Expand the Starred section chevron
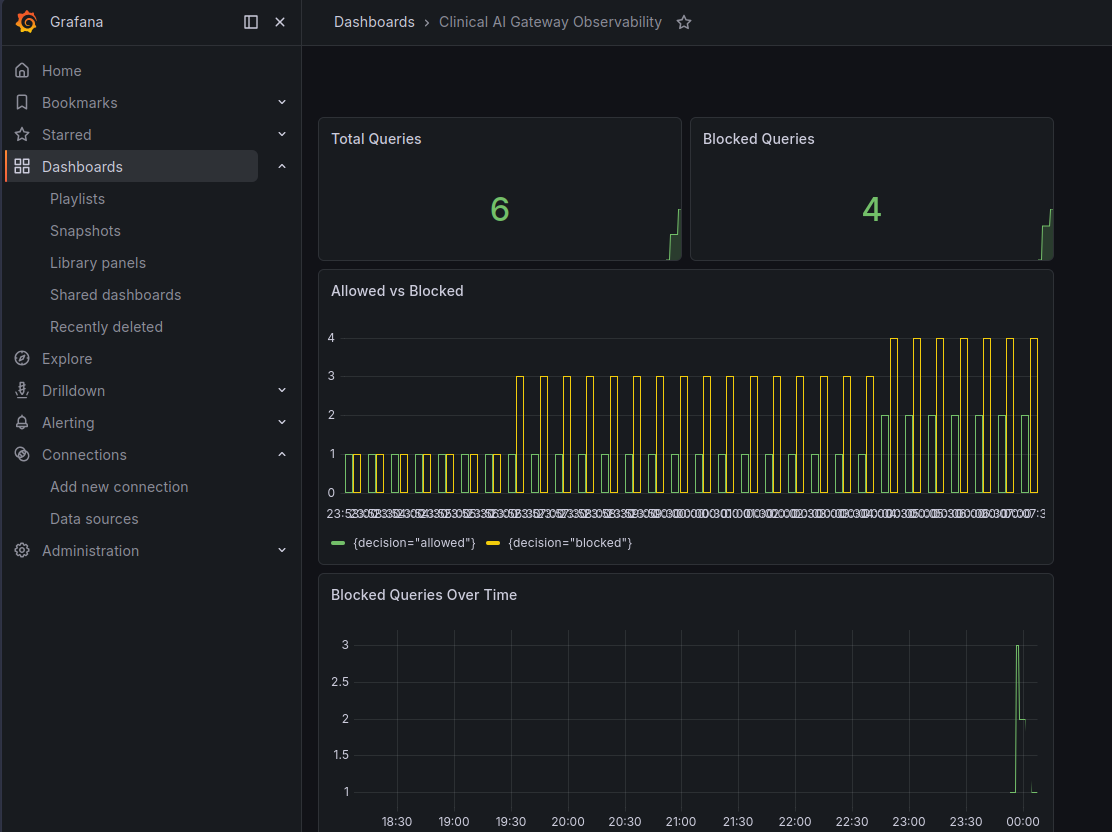Viewport: 1112px width, 832px height. pos(282,134)
